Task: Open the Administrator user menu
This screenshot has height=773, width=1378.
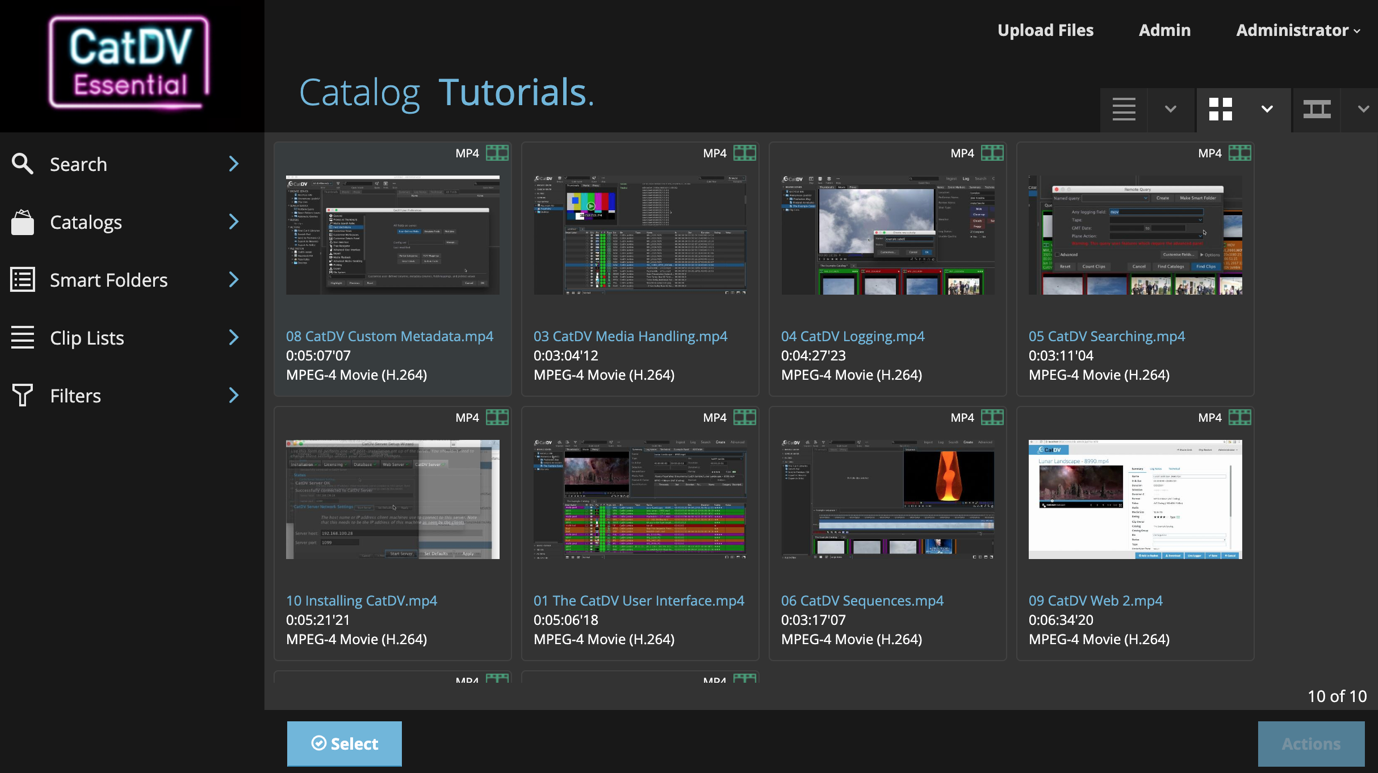Action: click(1298, 30)
